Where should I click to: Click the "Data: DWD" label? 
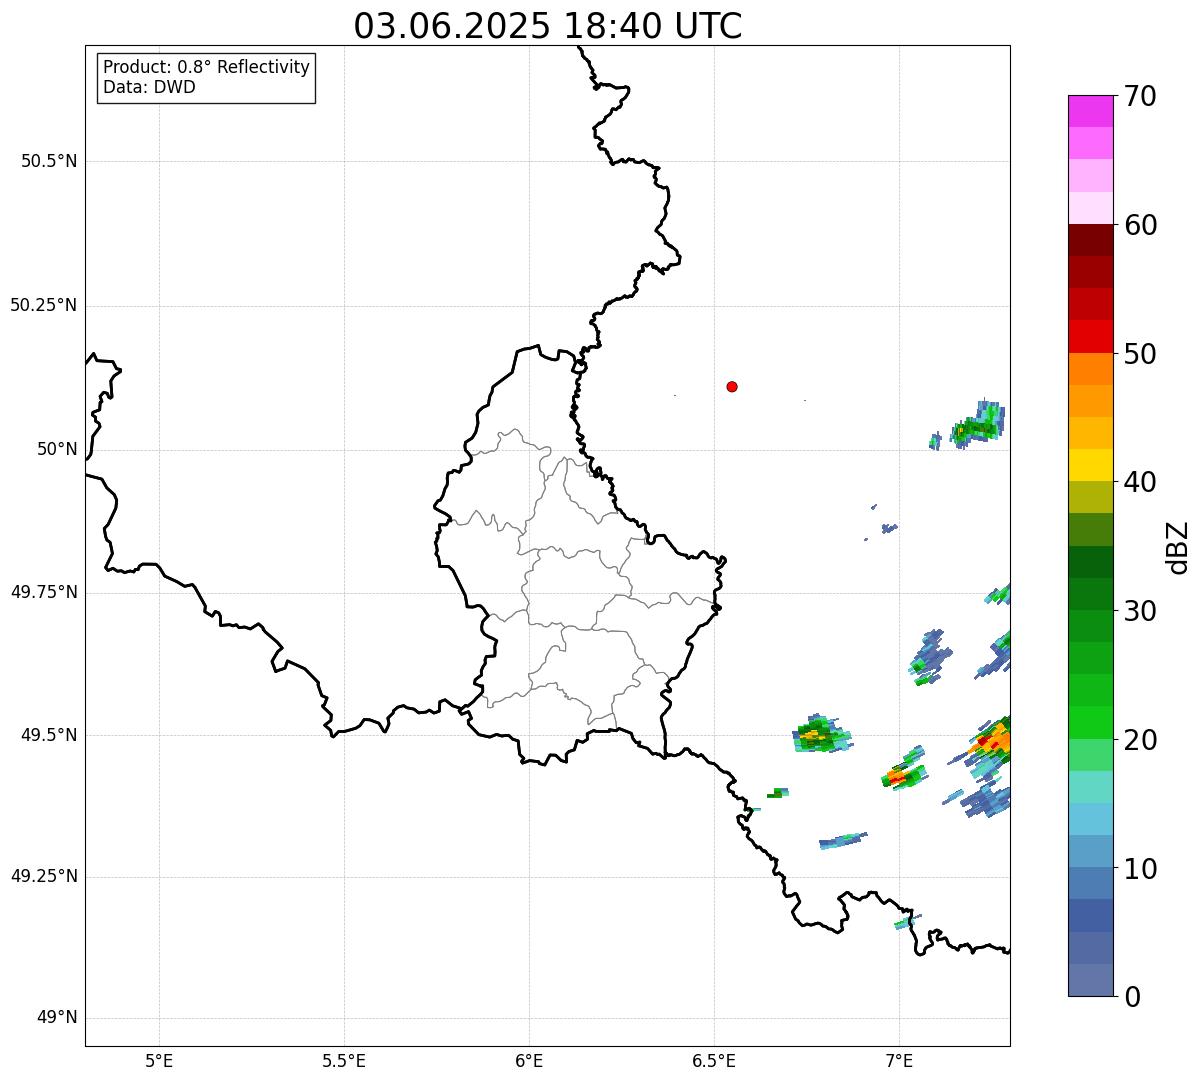(x=149, y=87)
